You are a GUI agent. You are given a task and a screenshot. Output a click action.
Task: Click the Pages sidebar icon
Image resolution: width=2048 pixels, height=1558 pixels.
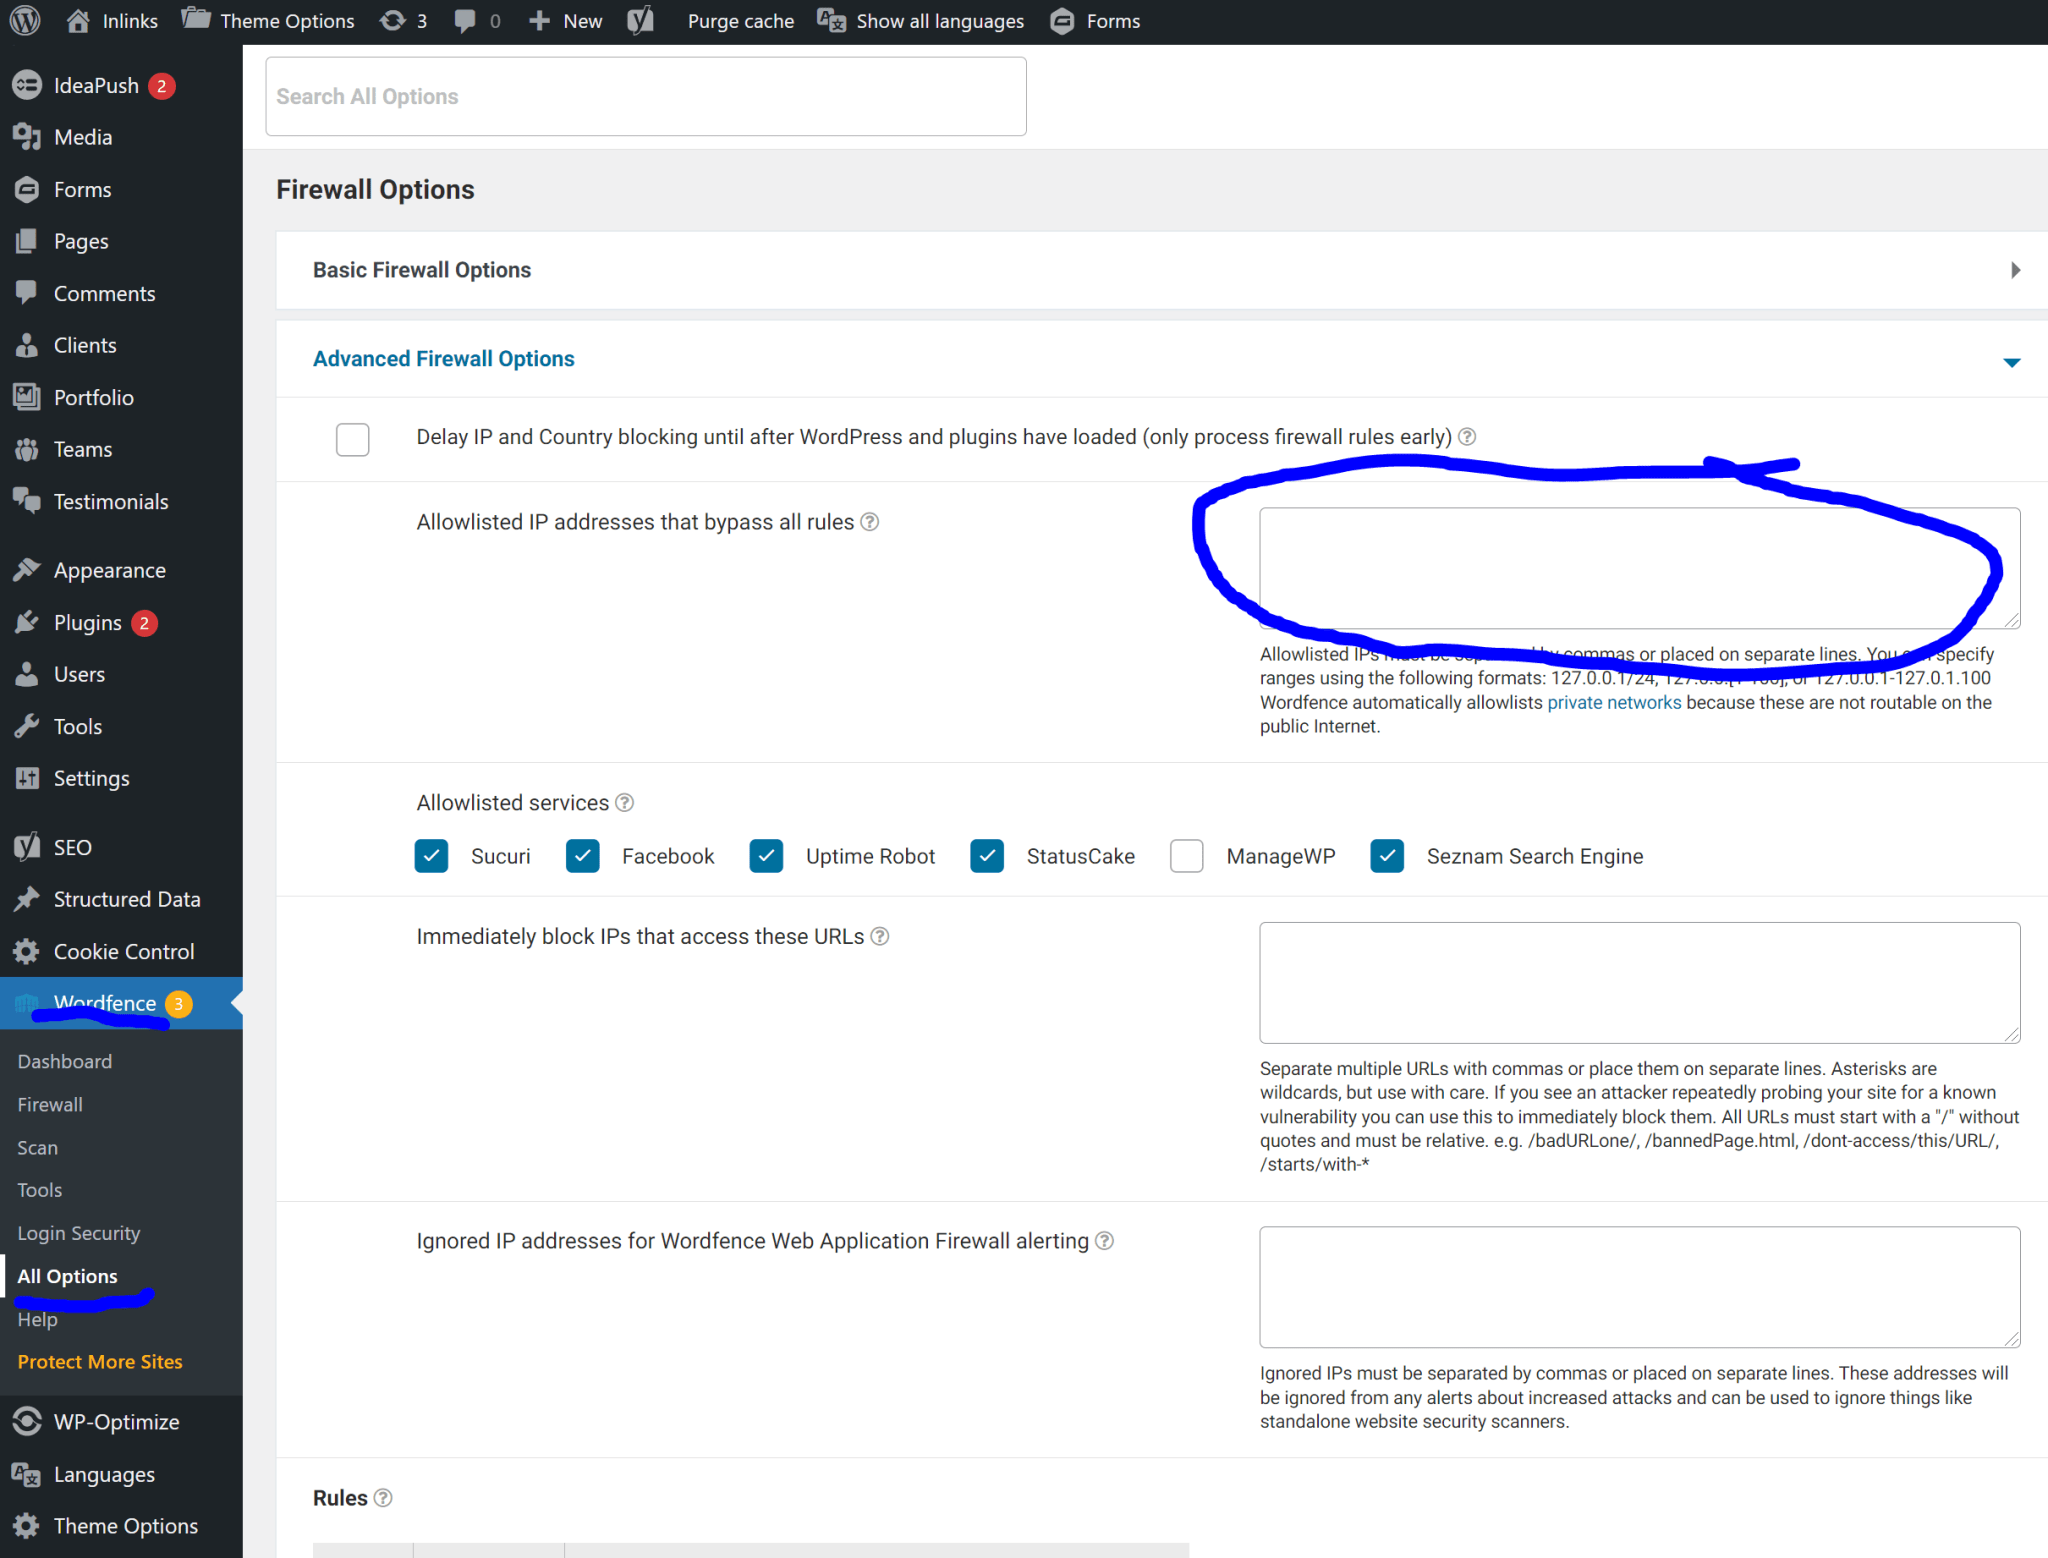(27, 241)
